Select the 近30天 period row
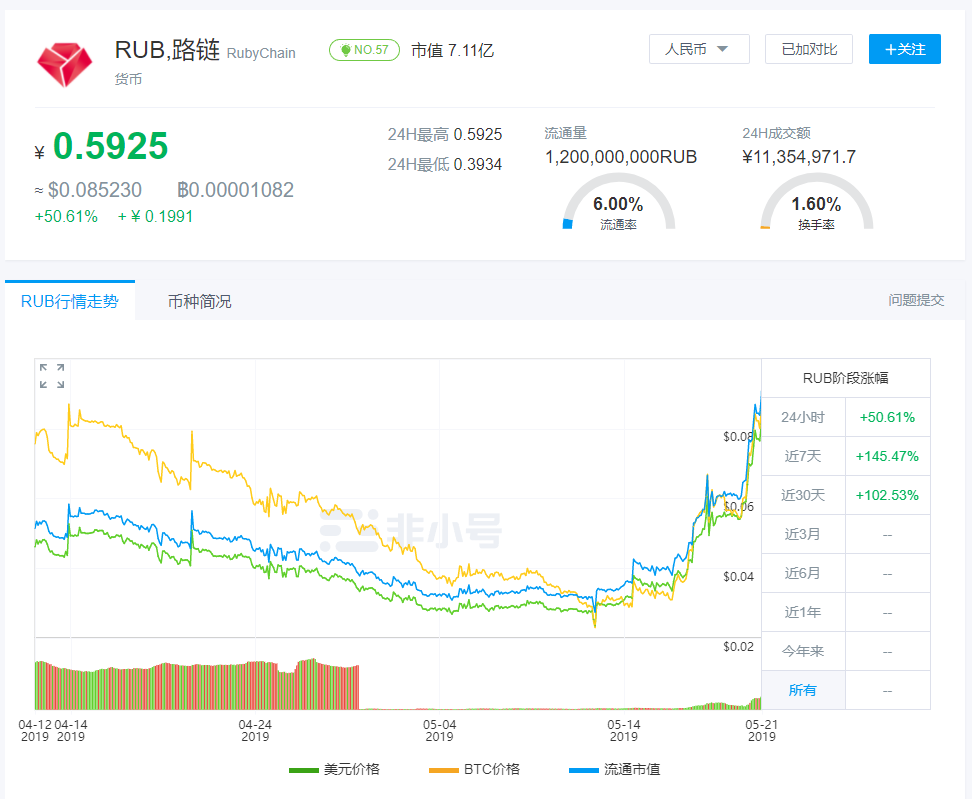Viewport: 972px width, 799px height. click(846, 495)
